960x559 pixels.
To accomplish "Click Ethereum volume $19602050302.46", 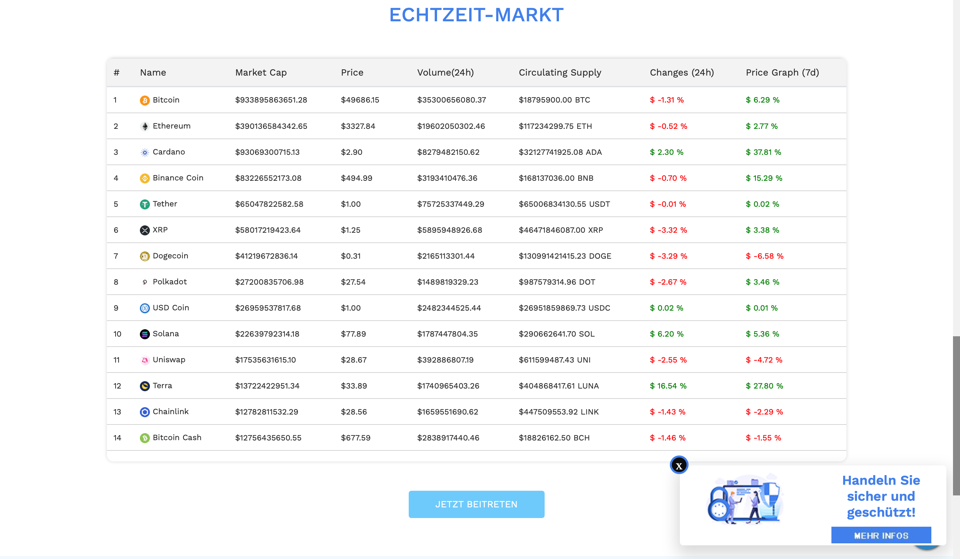I will pyautogui.click(x=451, y=126).
